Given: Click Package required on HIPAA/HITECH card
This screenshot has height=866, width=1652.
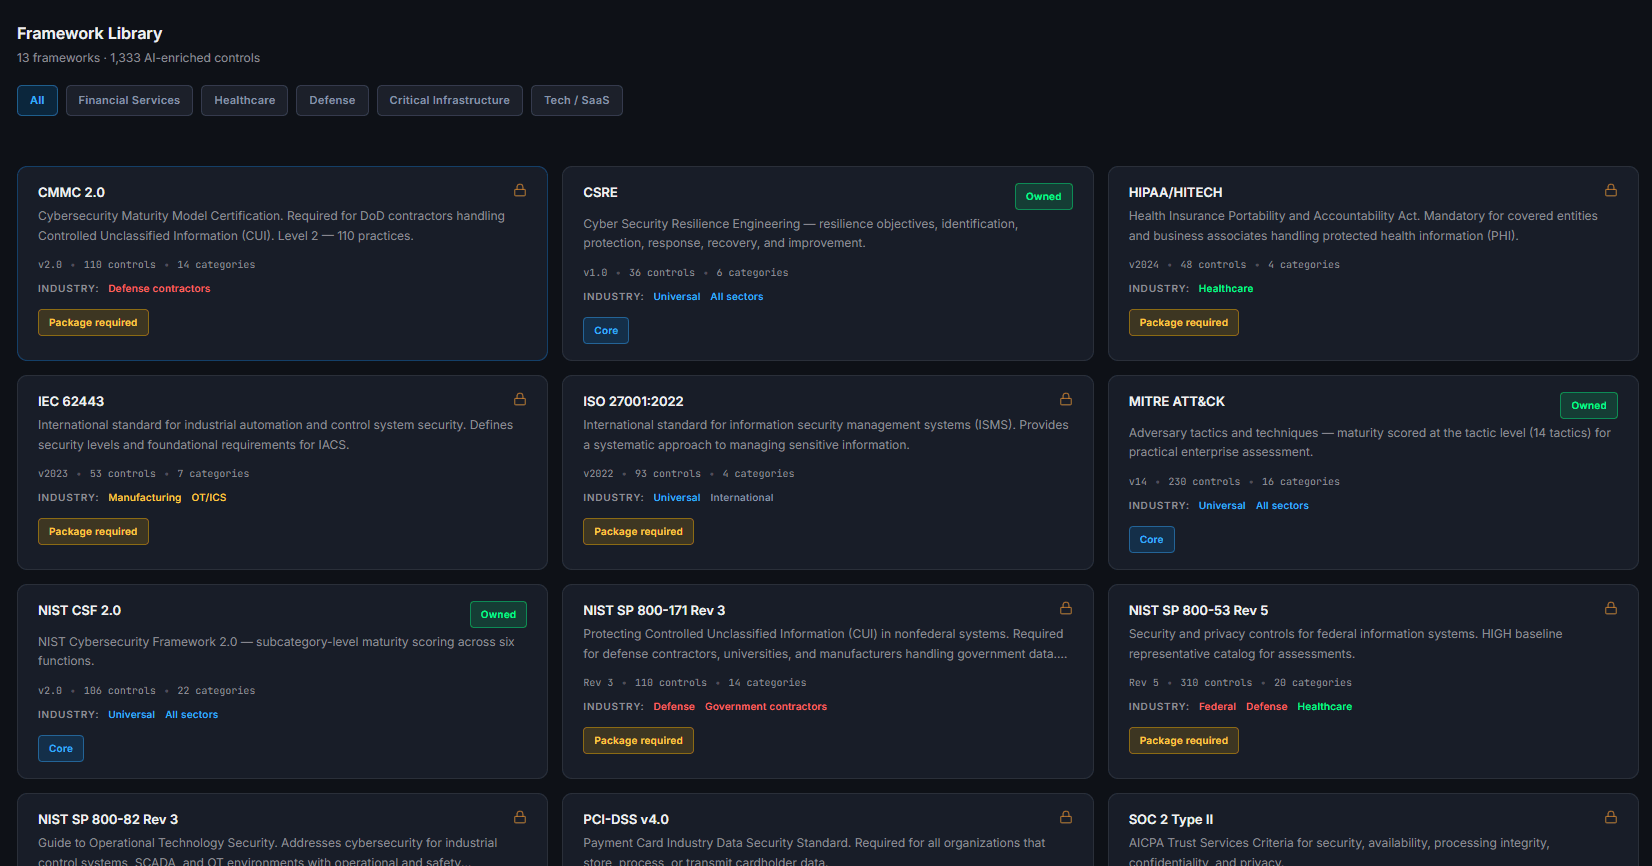Looking at the screenshot, I should tap(1183, 322).
